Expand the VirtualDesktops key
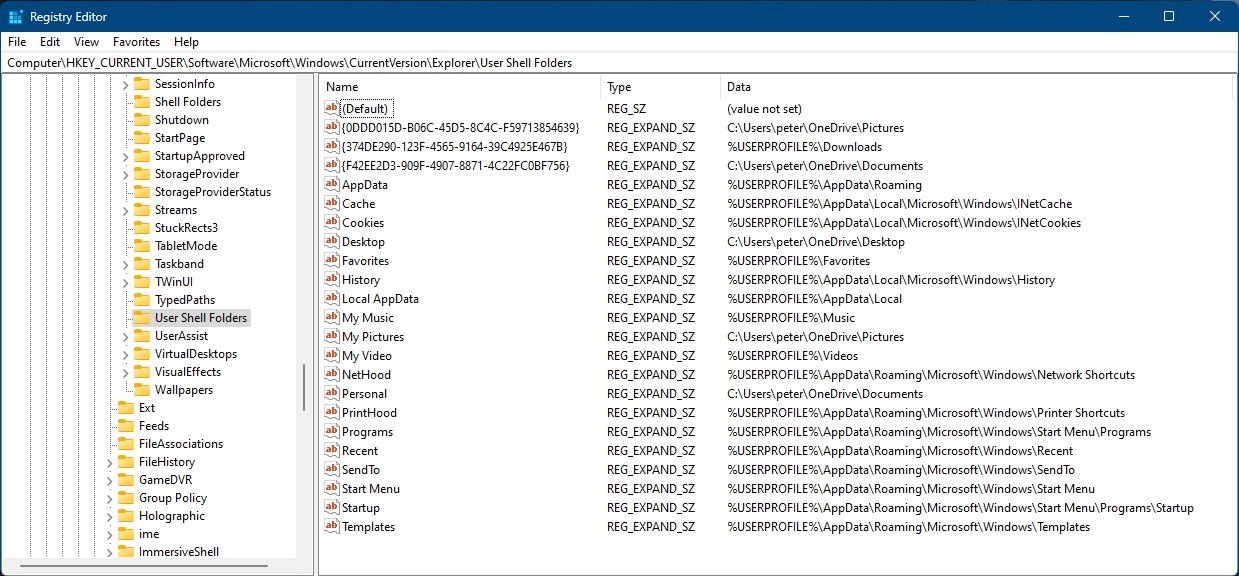This screenshot has height=576, width=1239. coord(125,354)
